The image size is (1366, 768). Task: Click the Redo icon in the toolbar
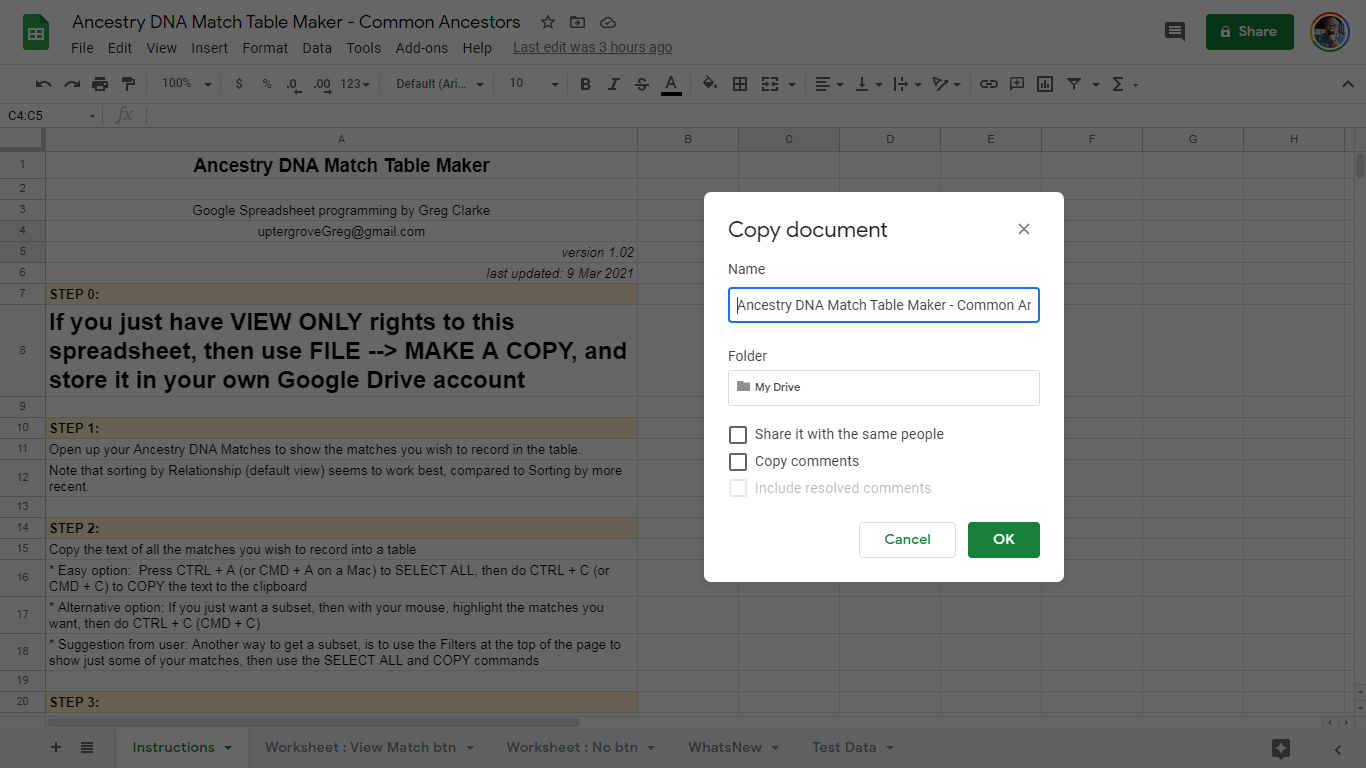[72, 84]
